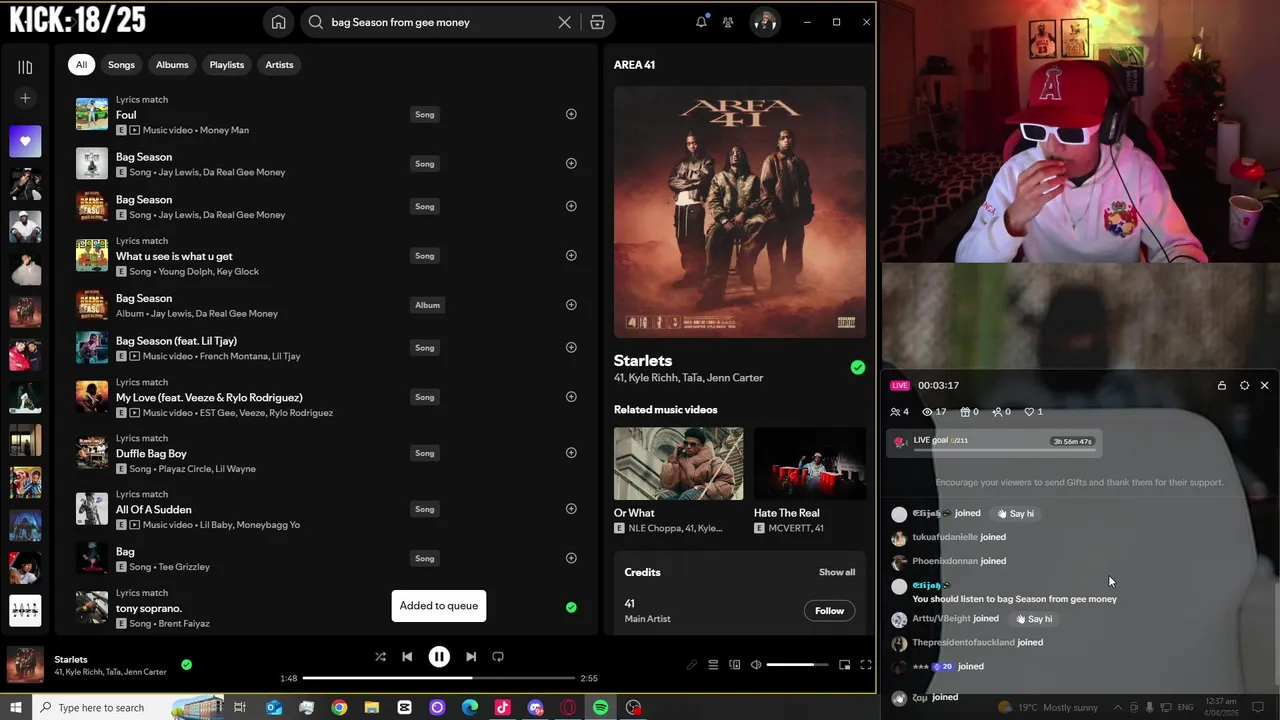Click the taskbar search box
1280x720 pixels.
128,707
